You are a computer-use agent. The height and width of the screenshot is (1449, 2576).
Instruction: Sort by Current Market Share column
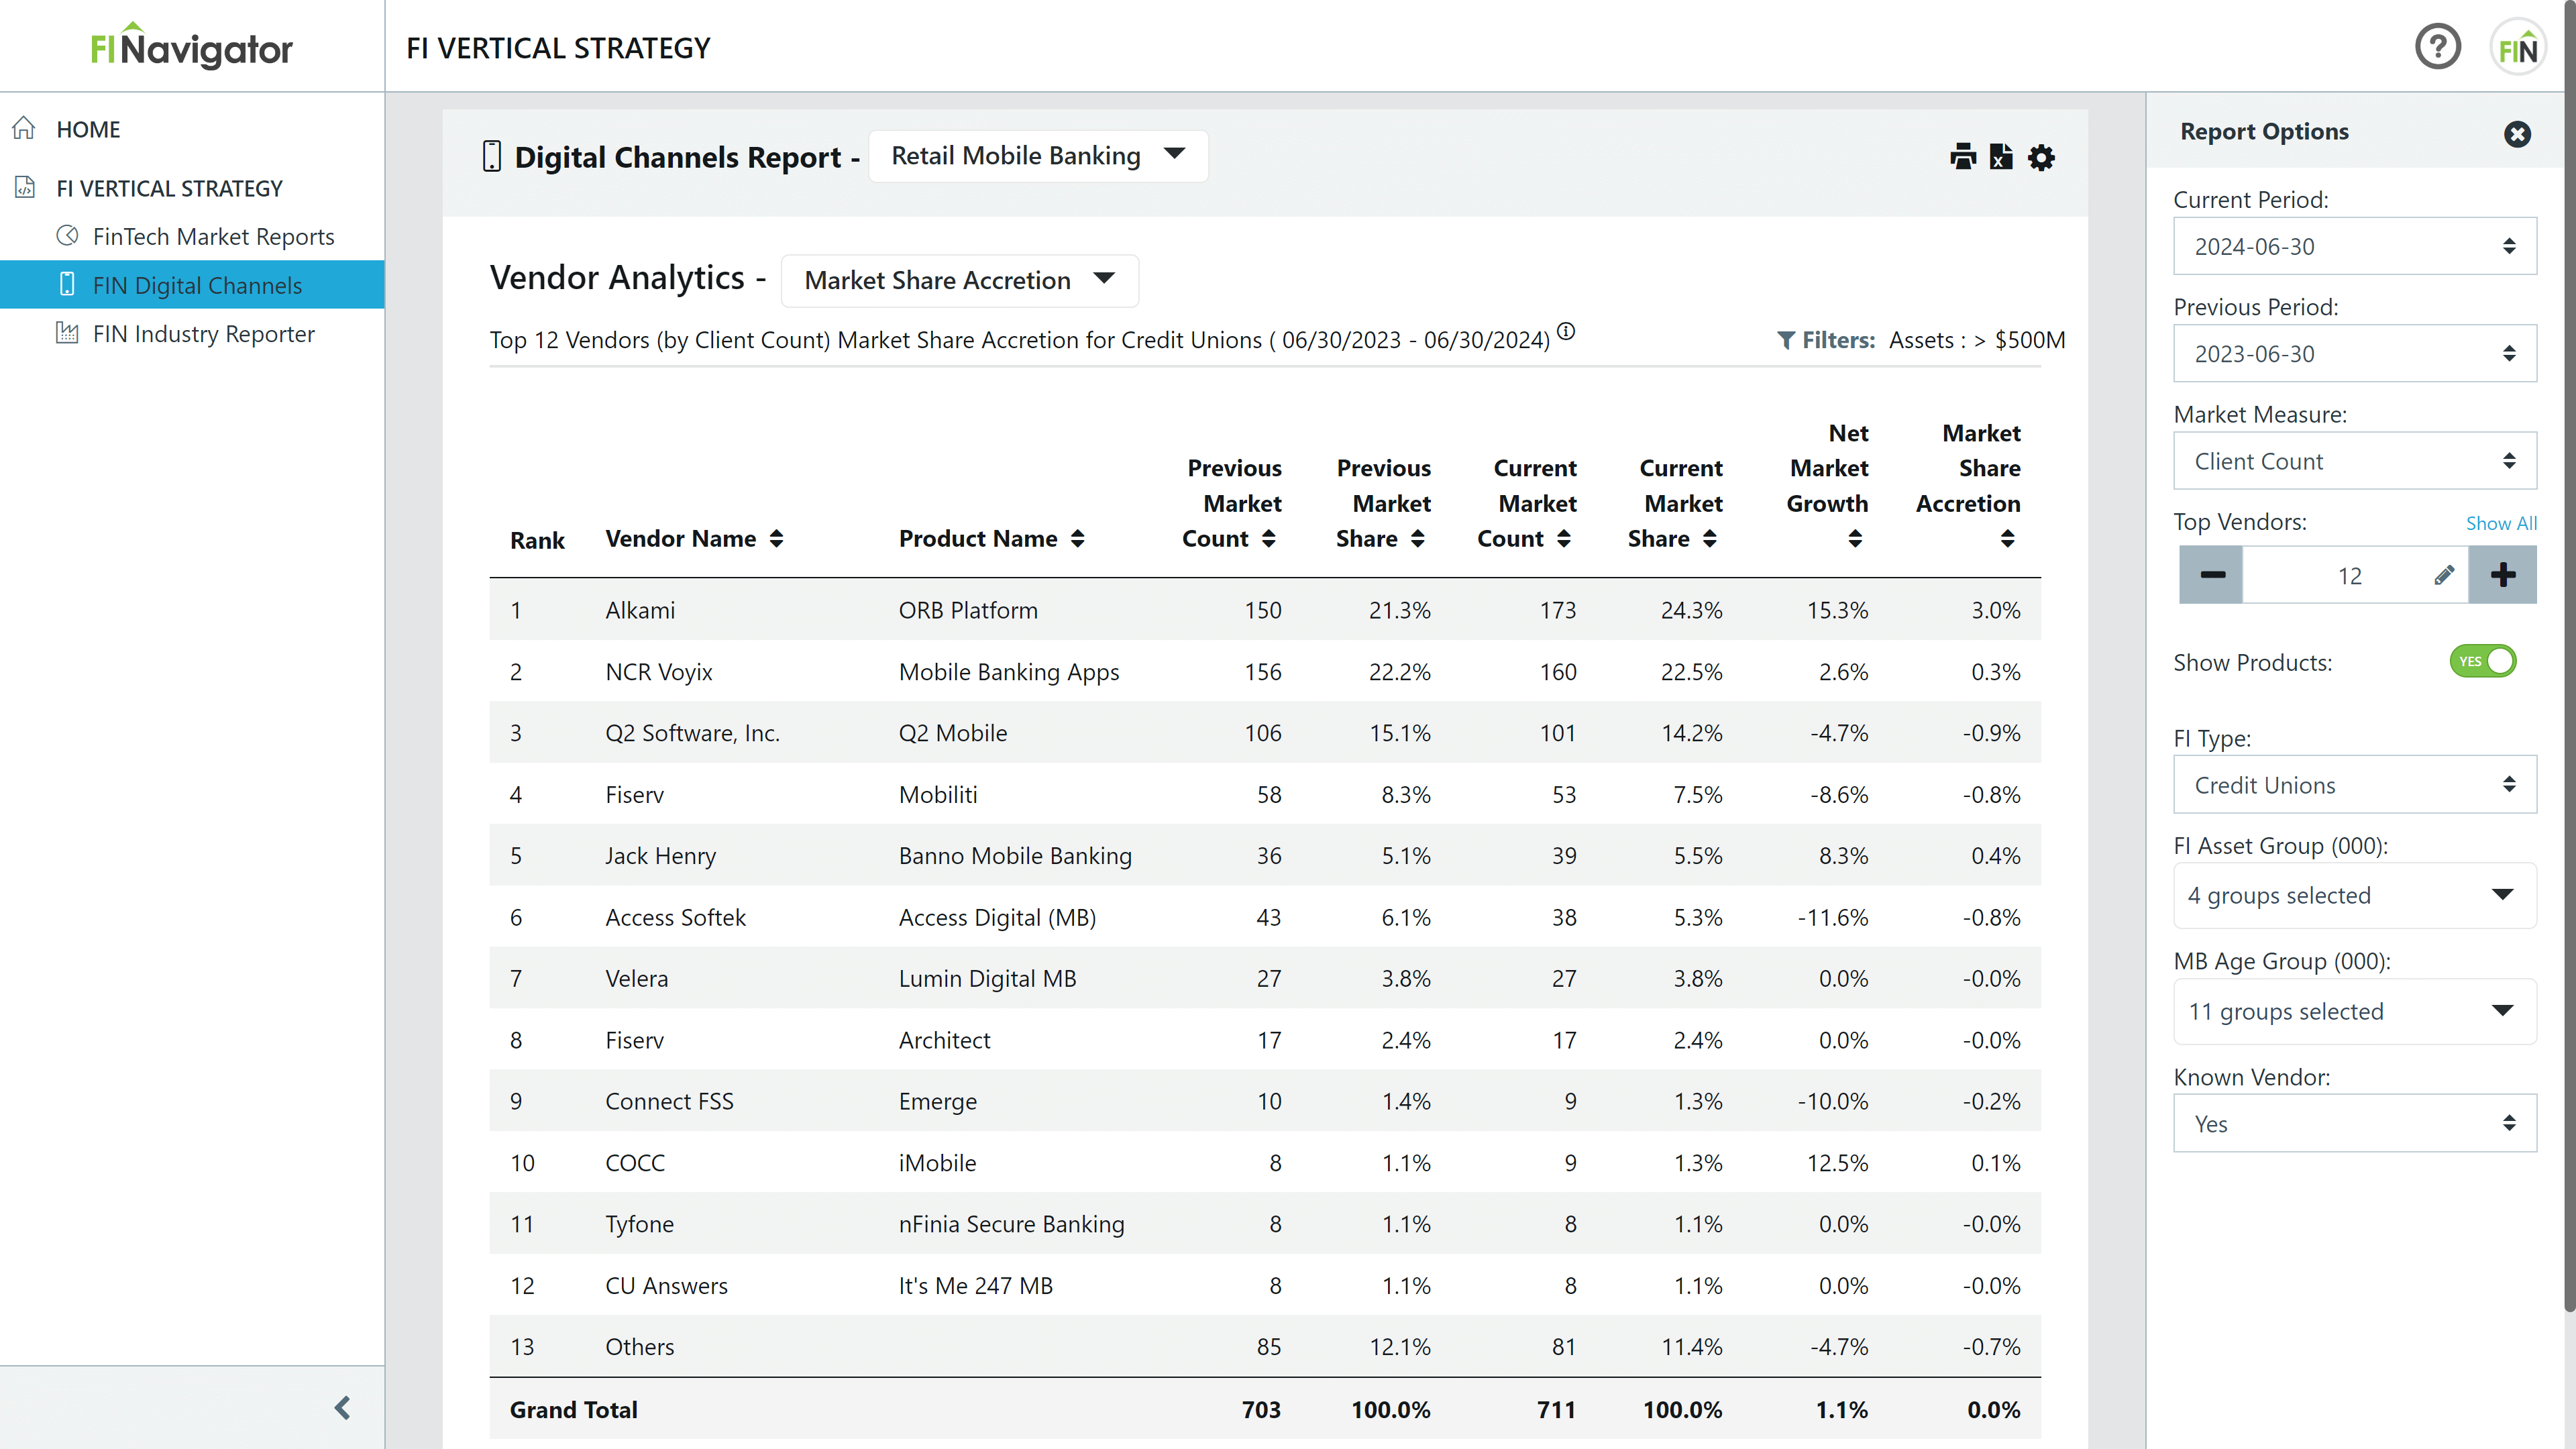[1709, 539]
